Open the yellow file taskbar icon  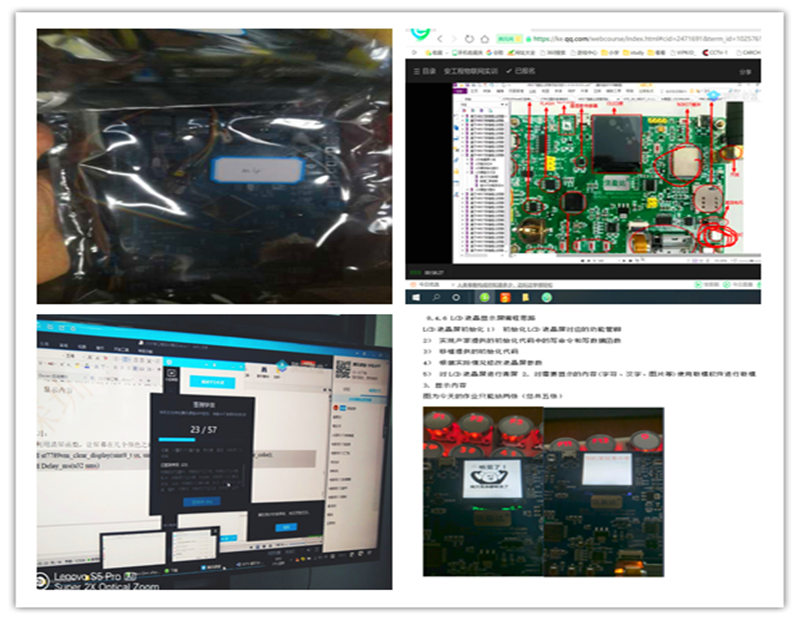coord(526,297)
